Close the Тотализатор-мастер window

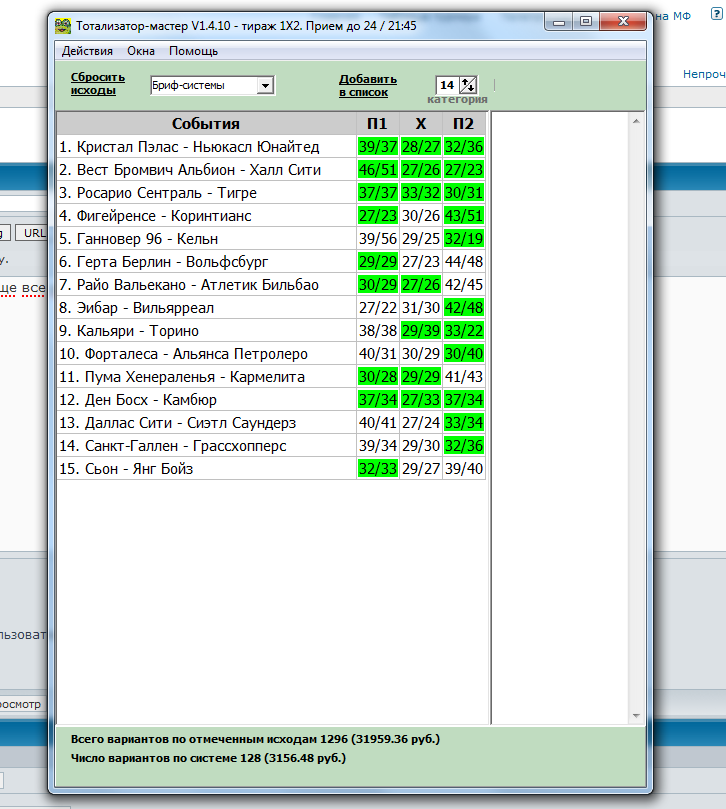pos(623,22)
